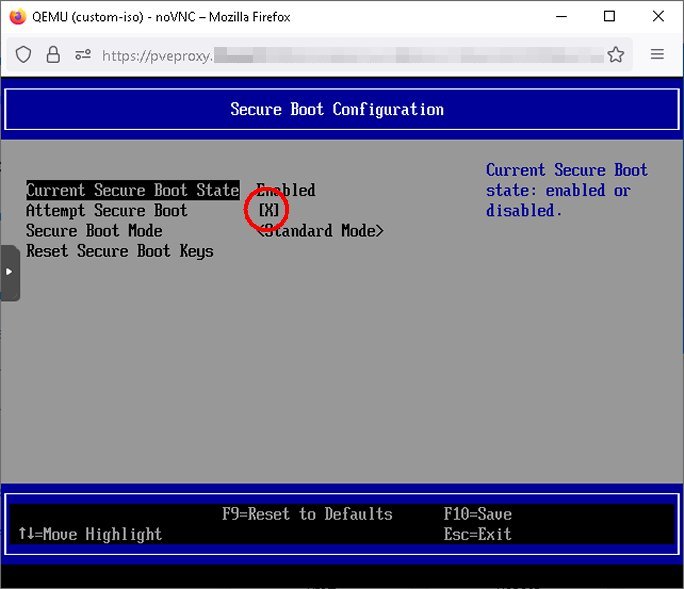Close the noVNC Firefox window
Screen dimensions: 684x589
pyautogui.click(x=655, y=16)
